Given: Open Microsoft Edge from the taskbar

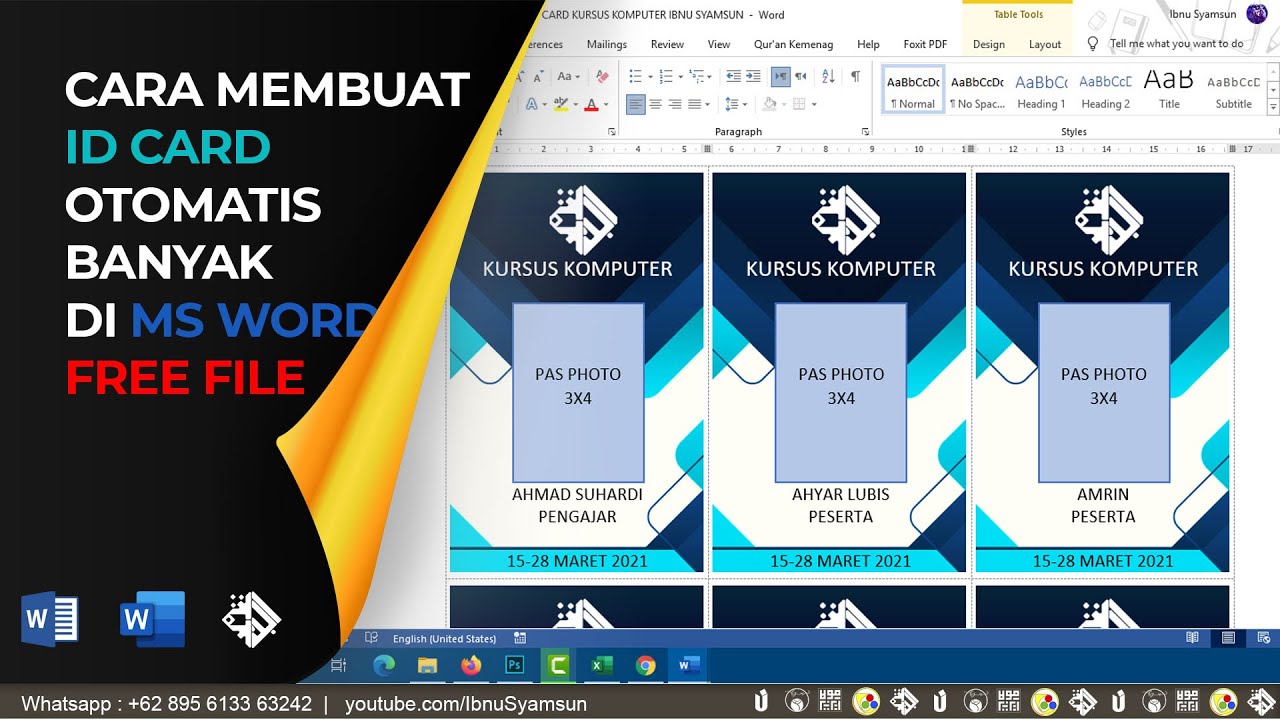Looking at the screenshot, I should 384,665.
